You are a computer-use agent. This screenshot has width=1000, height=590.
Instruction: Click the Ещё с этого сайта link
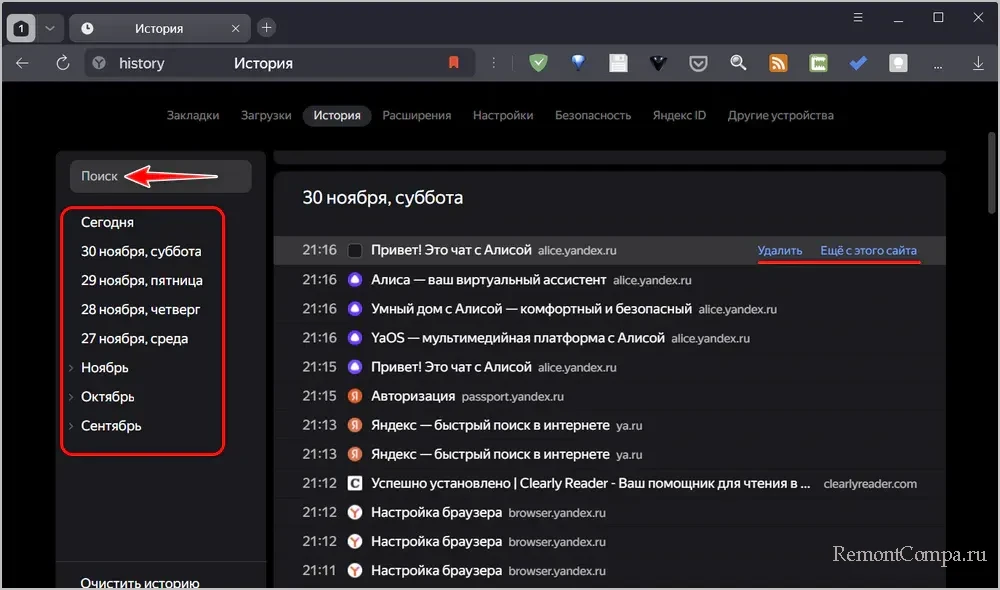click(868, 251)
